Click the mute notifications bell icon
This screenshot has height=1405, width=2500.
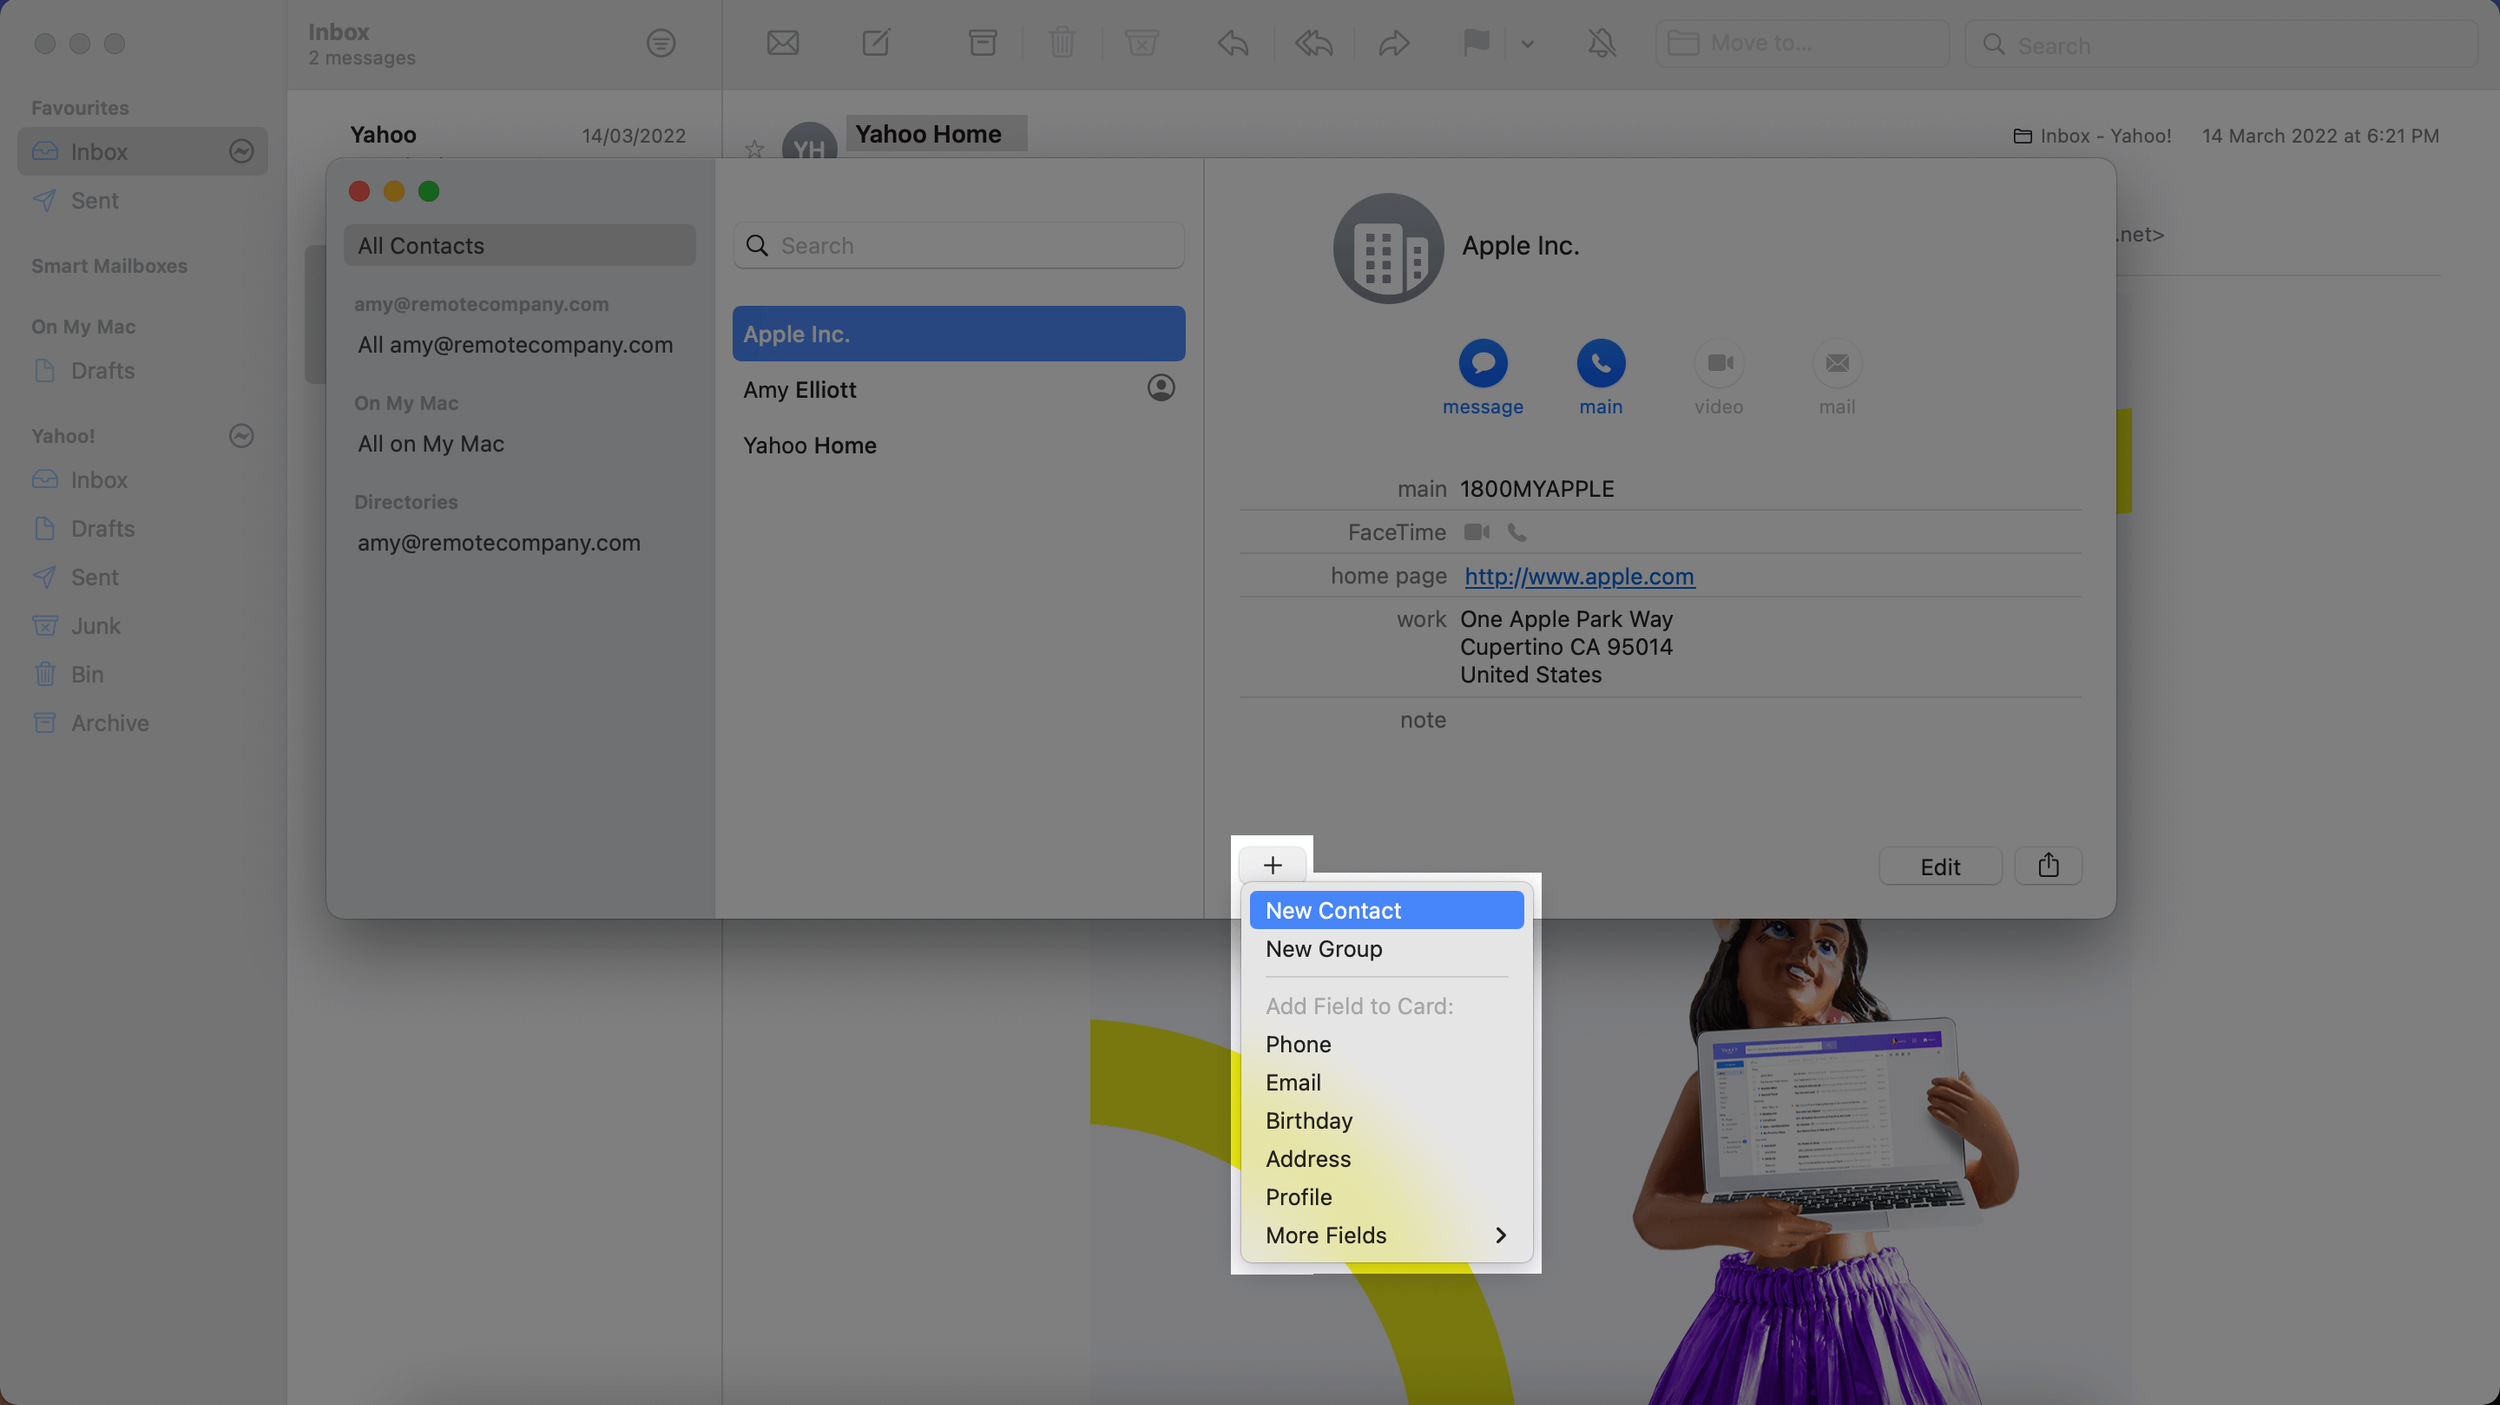[1601, 43]
